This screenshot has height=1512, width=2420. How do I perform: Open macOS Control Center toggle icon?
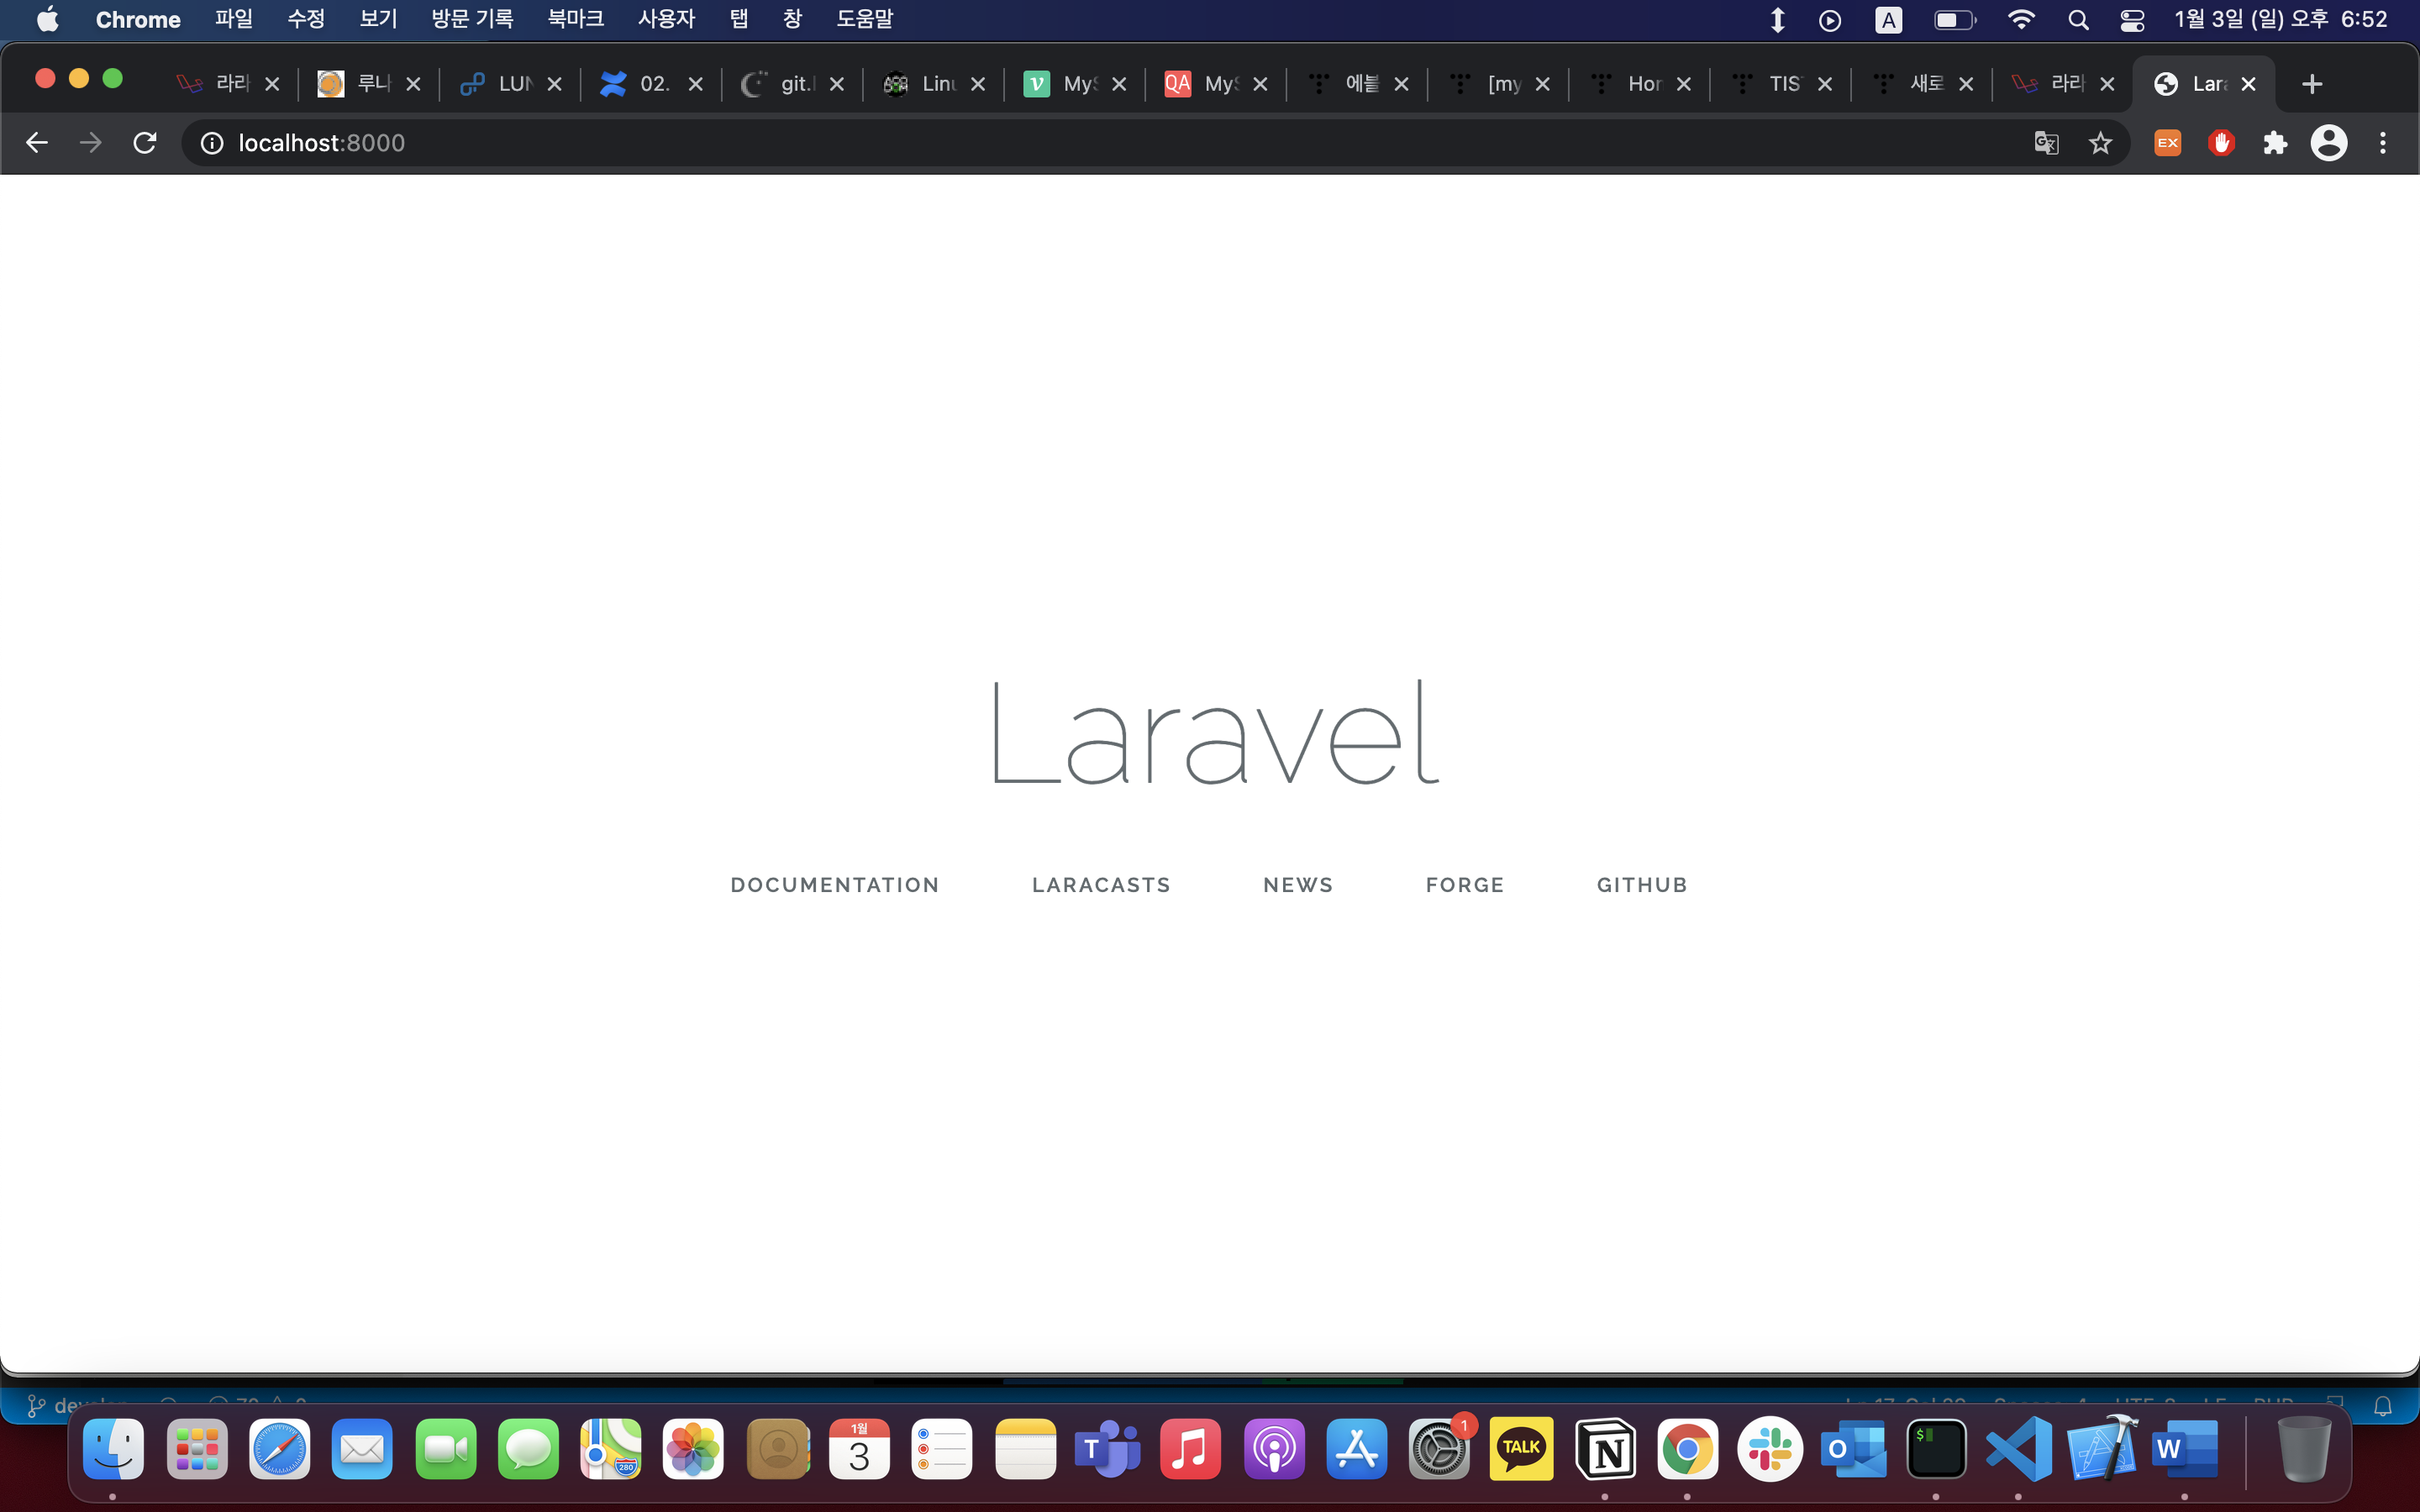(2131, 20)
